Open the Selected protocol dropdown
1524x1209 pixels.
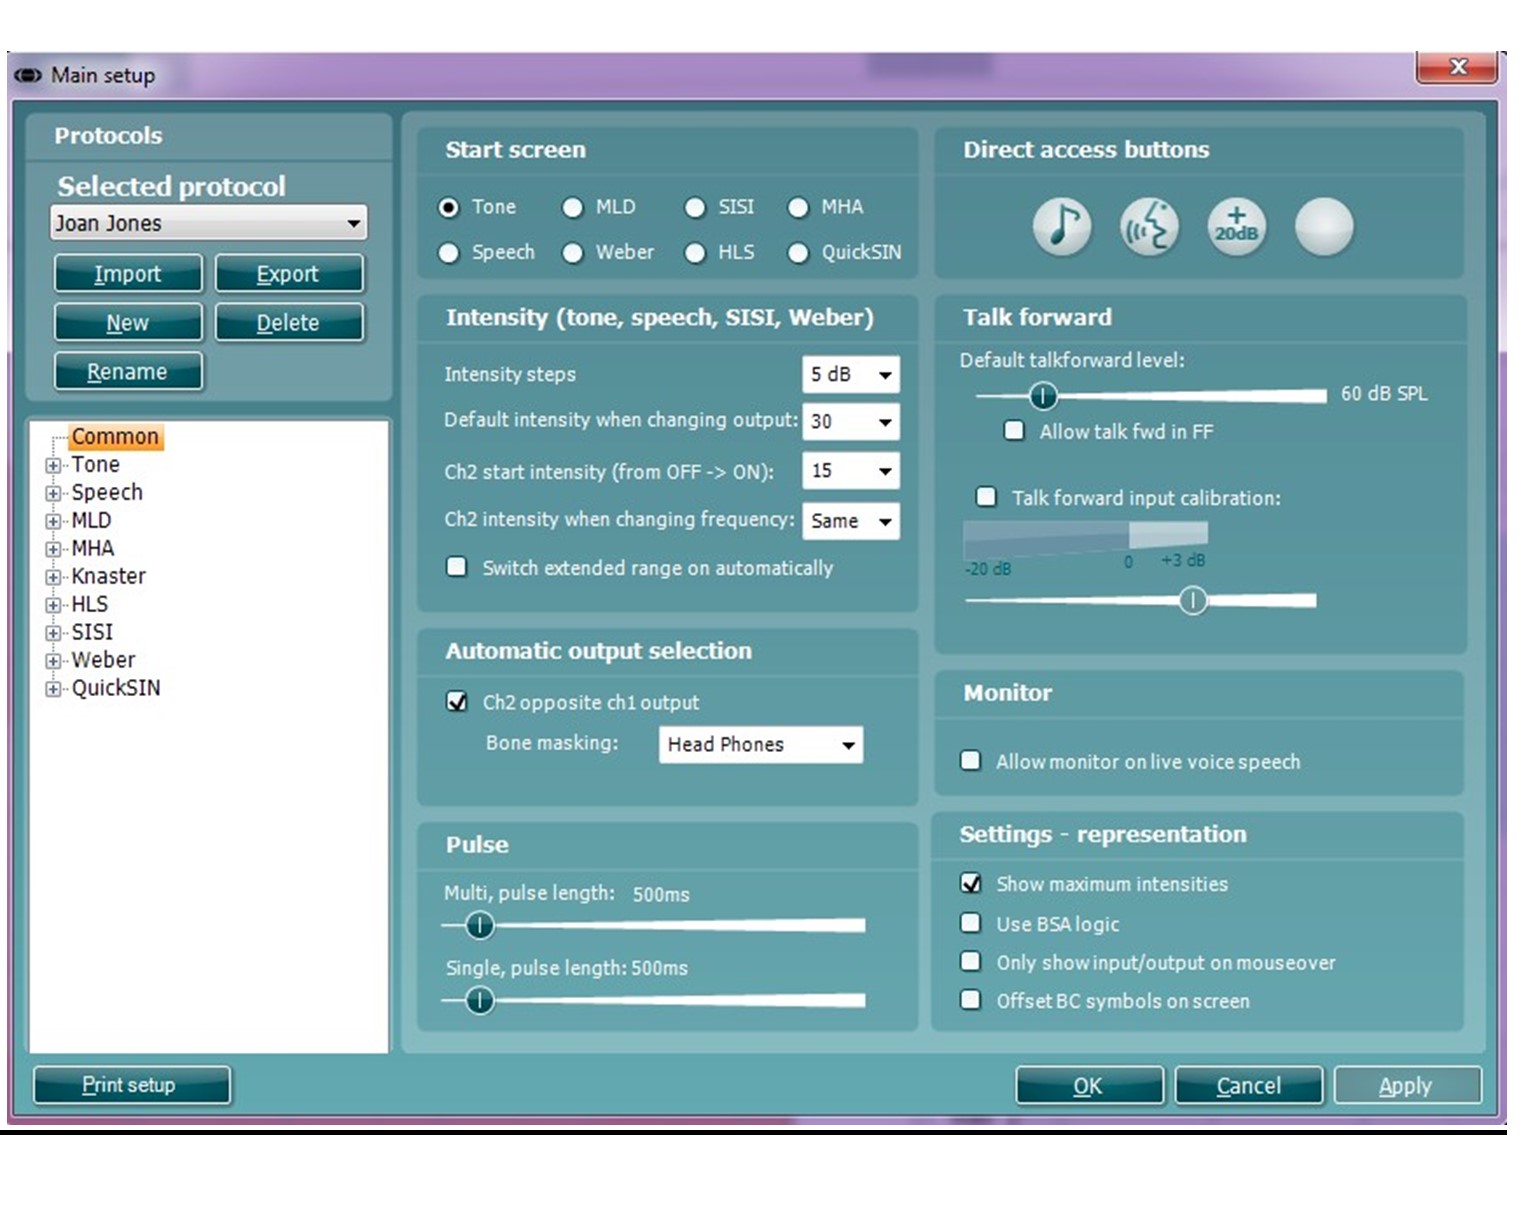click(353, 223)
